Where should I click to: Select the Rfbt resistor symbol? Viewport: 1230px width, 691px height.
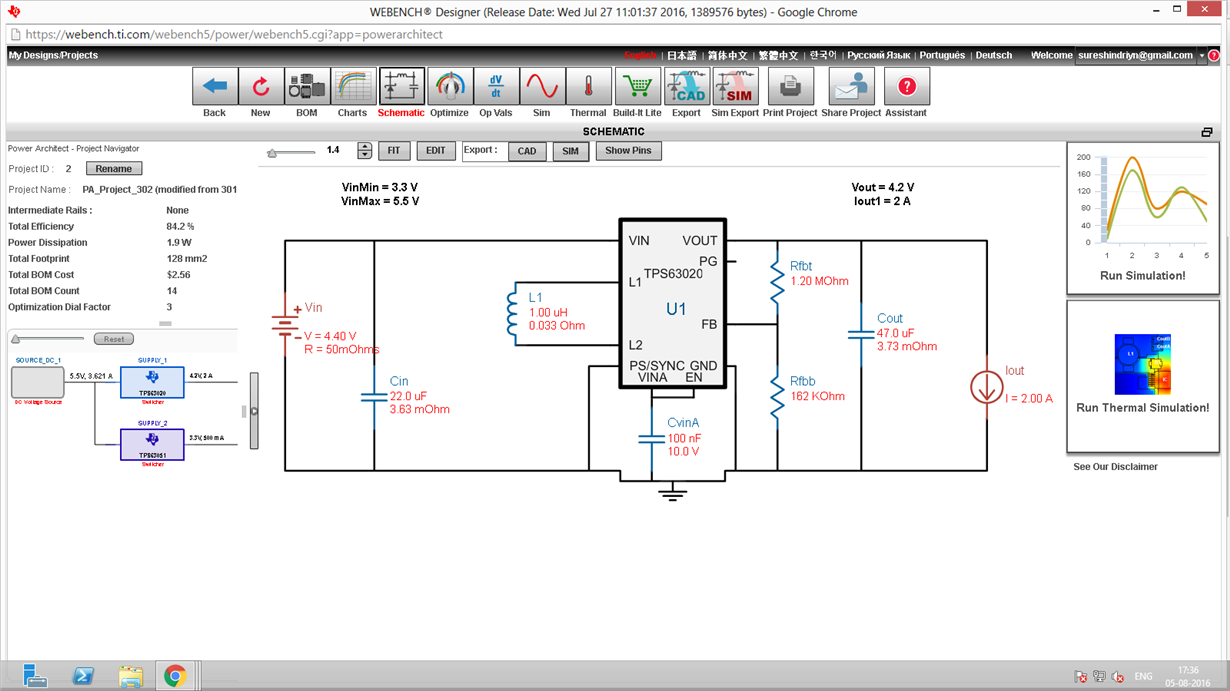(777, 283)
